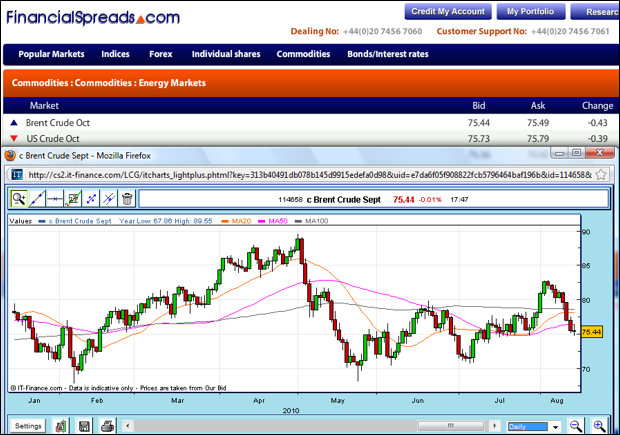
Task: Click the Firefox logo in popup title bar
Action: click(x=10, y=155)
